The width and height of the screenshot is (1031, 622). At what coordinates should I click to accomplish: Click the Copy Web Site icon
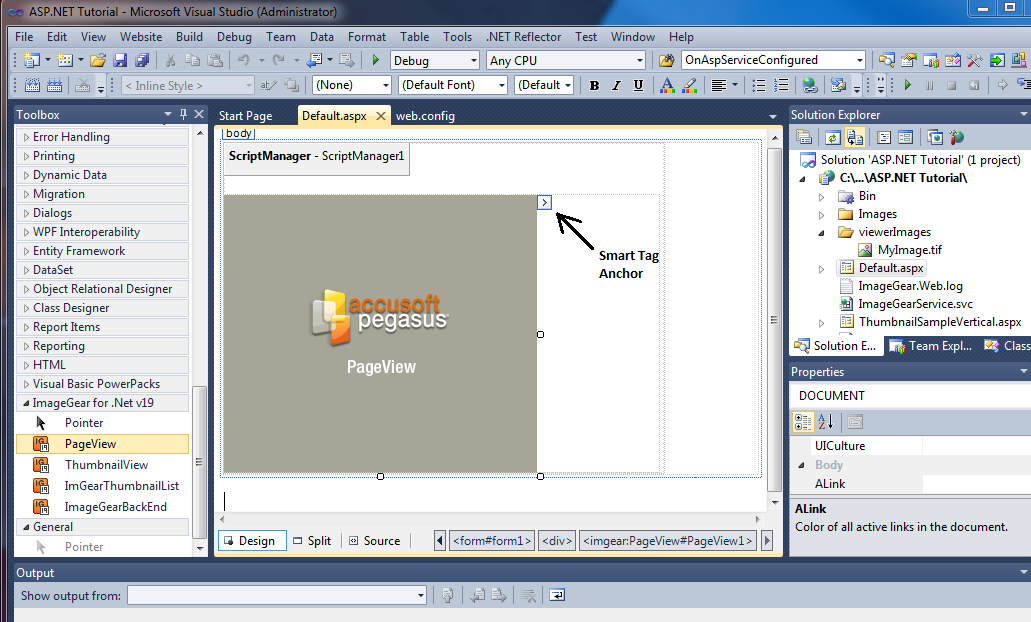pos(934,137)
